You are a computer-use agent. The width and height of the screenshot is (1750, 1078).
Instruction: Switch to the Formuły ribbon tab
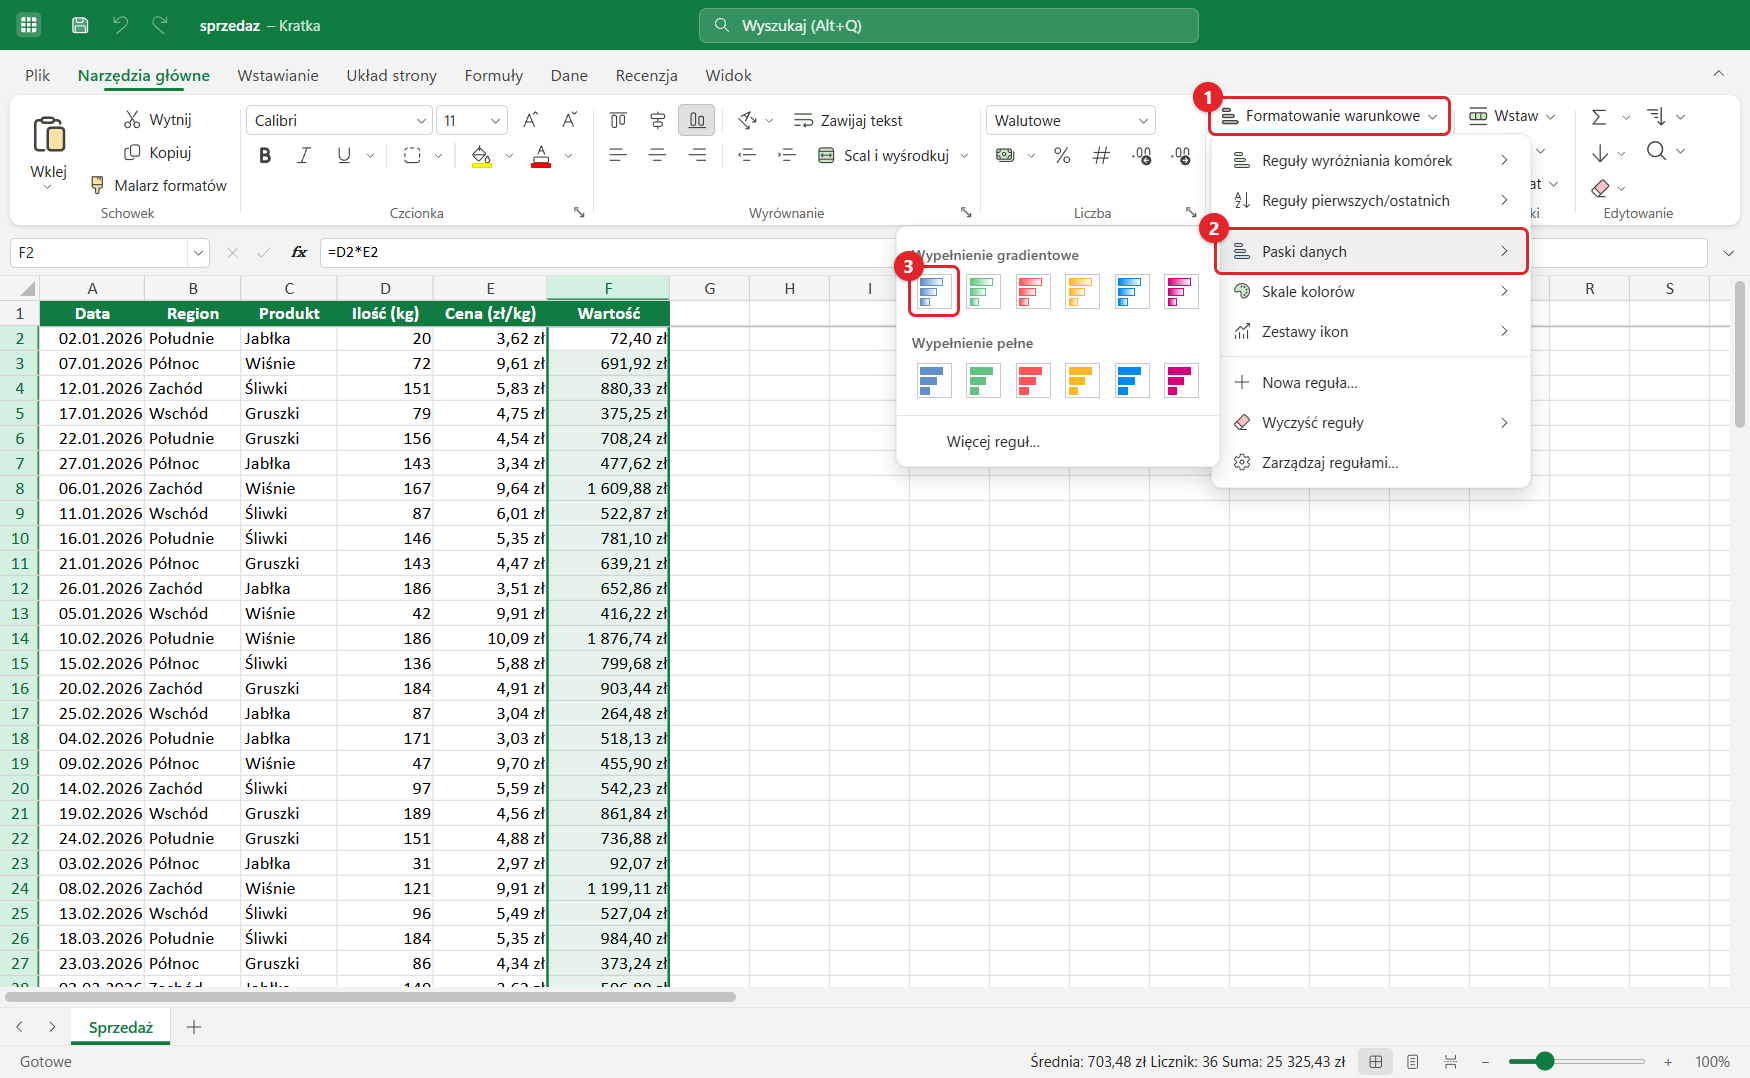(493, 75)
